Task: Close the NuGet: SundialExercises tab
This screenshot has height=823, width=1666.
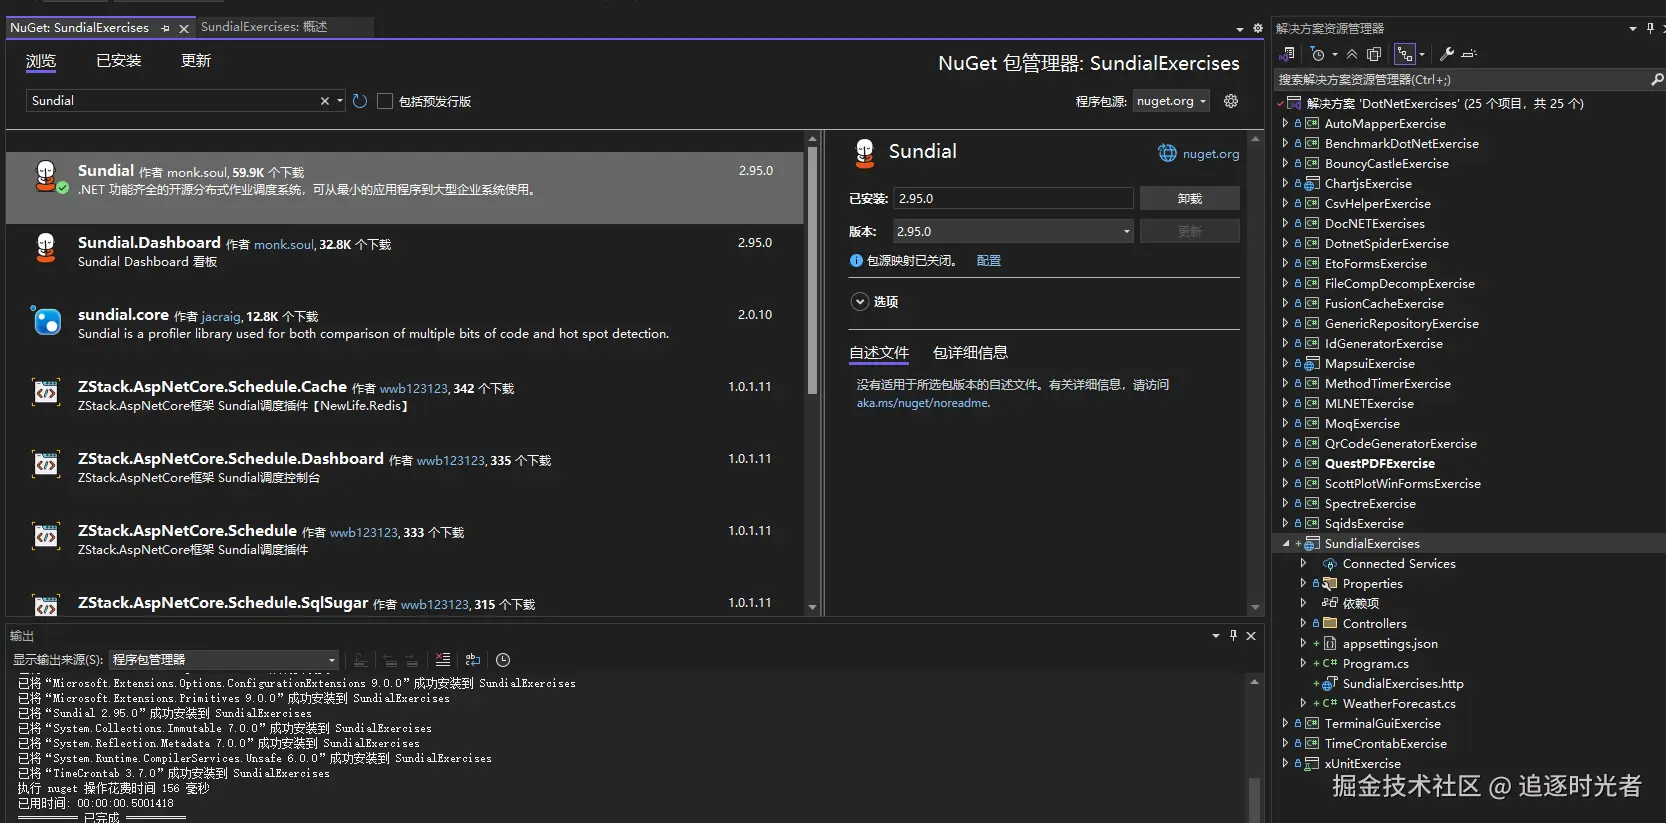Action: coord(184,28)
